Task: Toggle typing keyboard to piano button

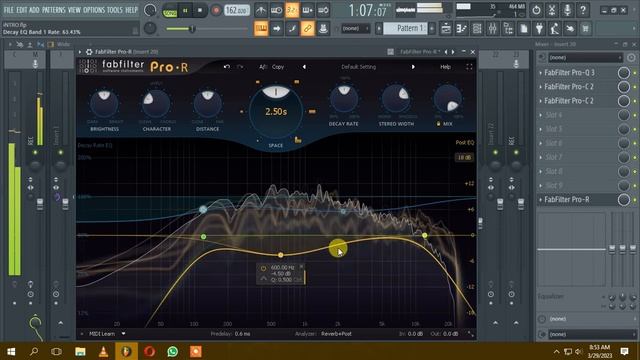Action: (261, 29)
